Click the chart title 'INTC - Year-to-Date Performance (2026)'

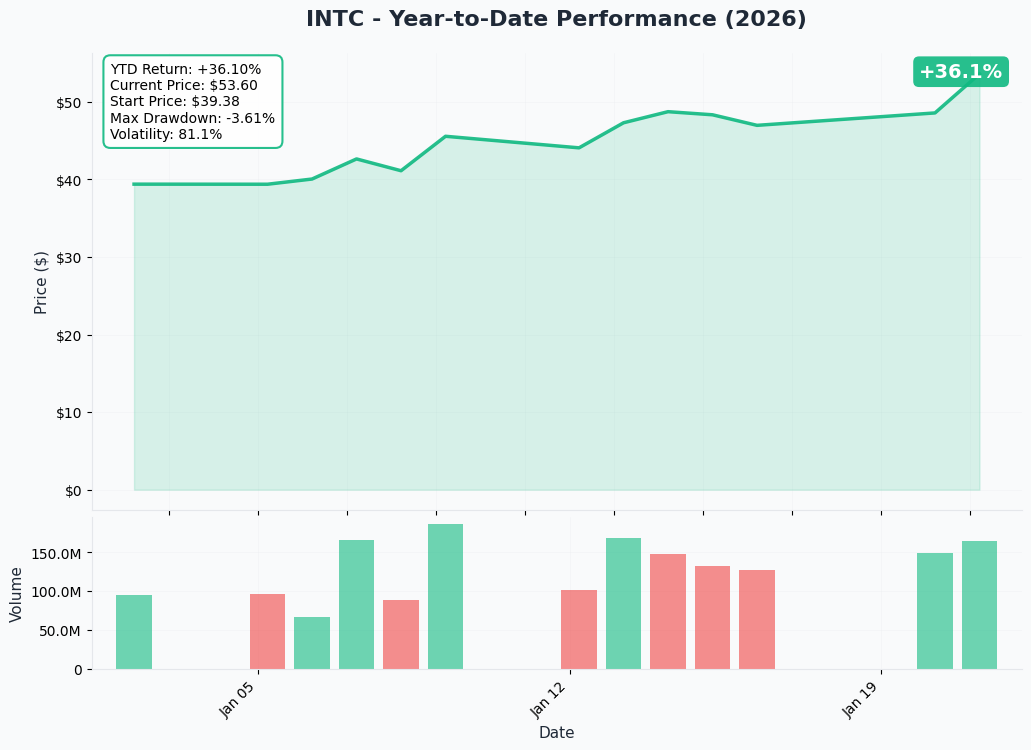(556, 18)
